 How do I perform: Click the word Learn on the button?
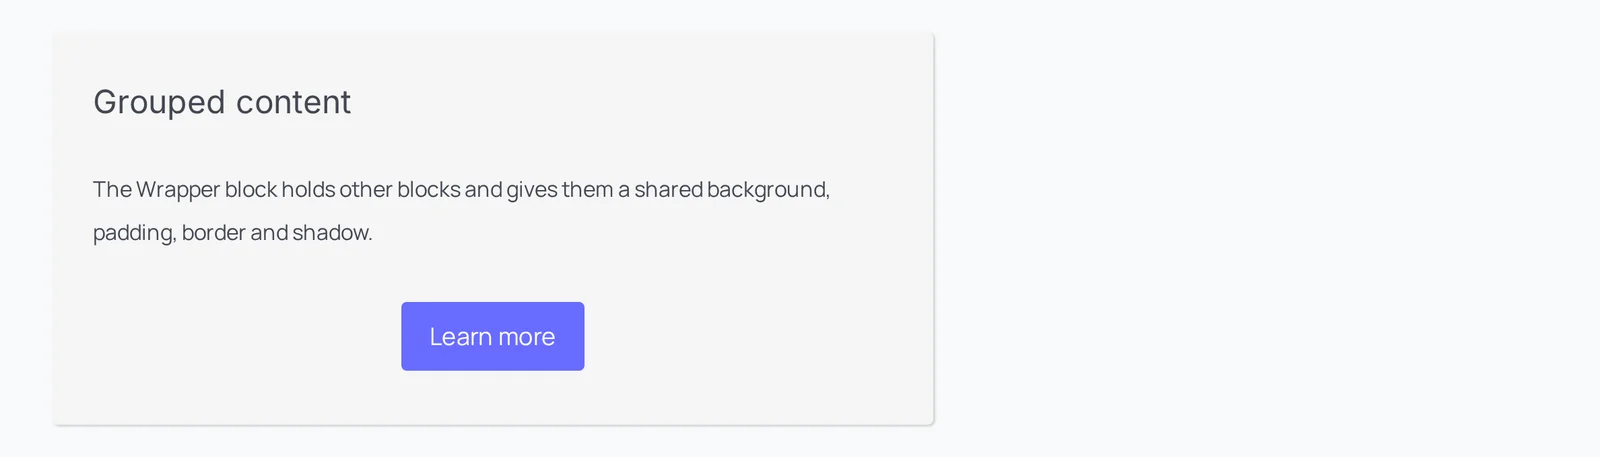click(x=460, y=337)
